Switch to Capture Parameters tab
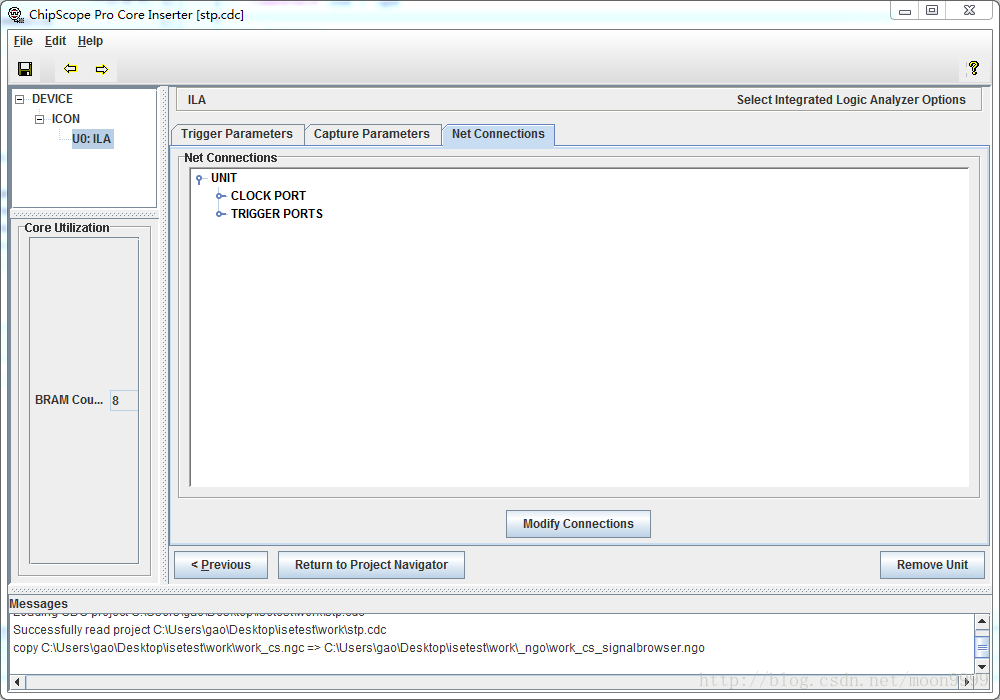Screen dimensions: 1000x700 tap(372, 134)
